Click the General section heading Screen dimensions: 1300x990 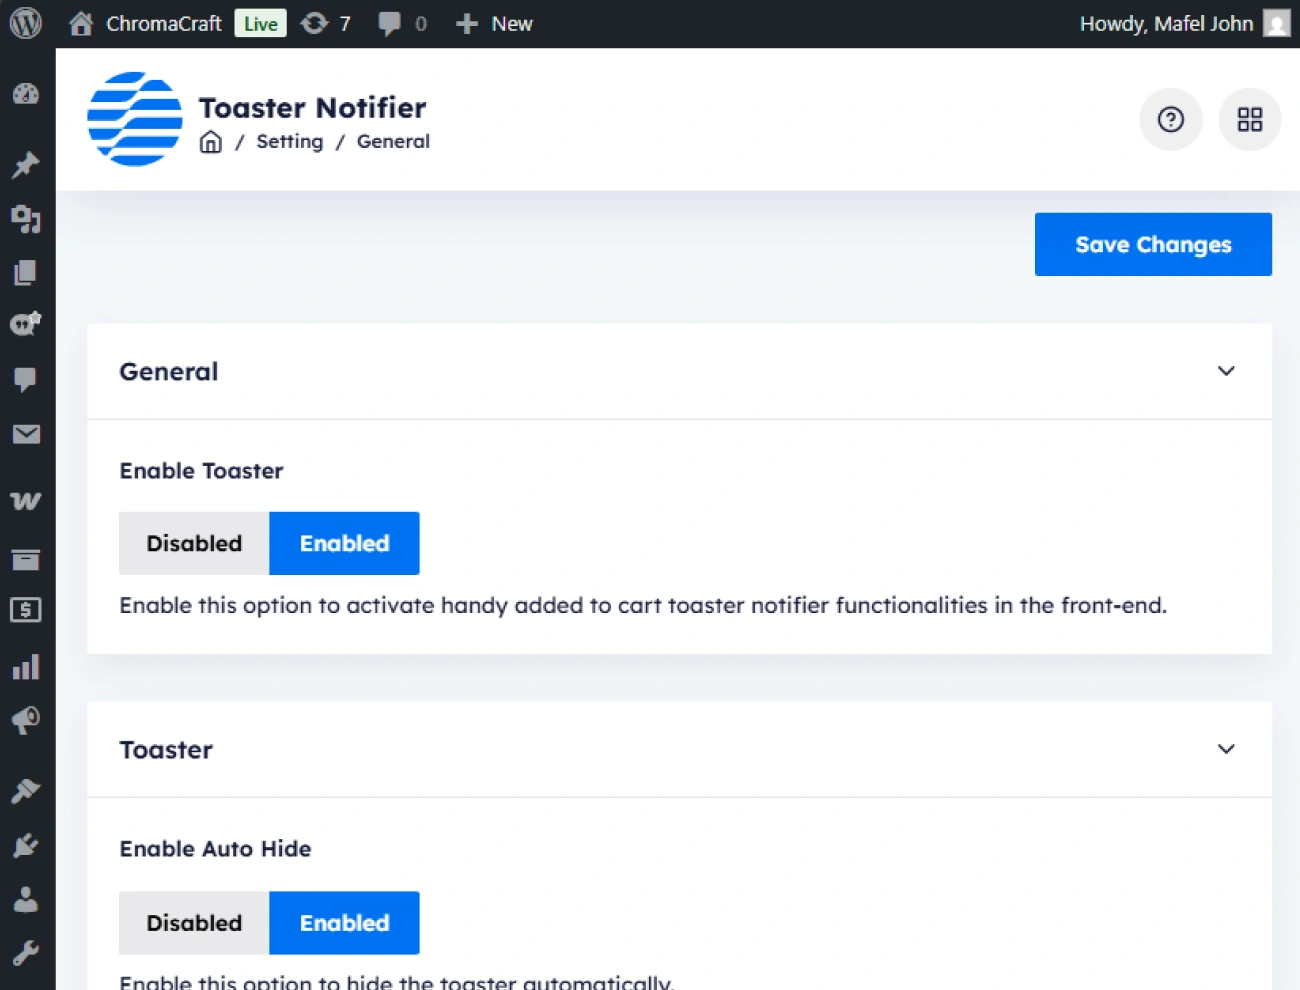click(169, 372)
